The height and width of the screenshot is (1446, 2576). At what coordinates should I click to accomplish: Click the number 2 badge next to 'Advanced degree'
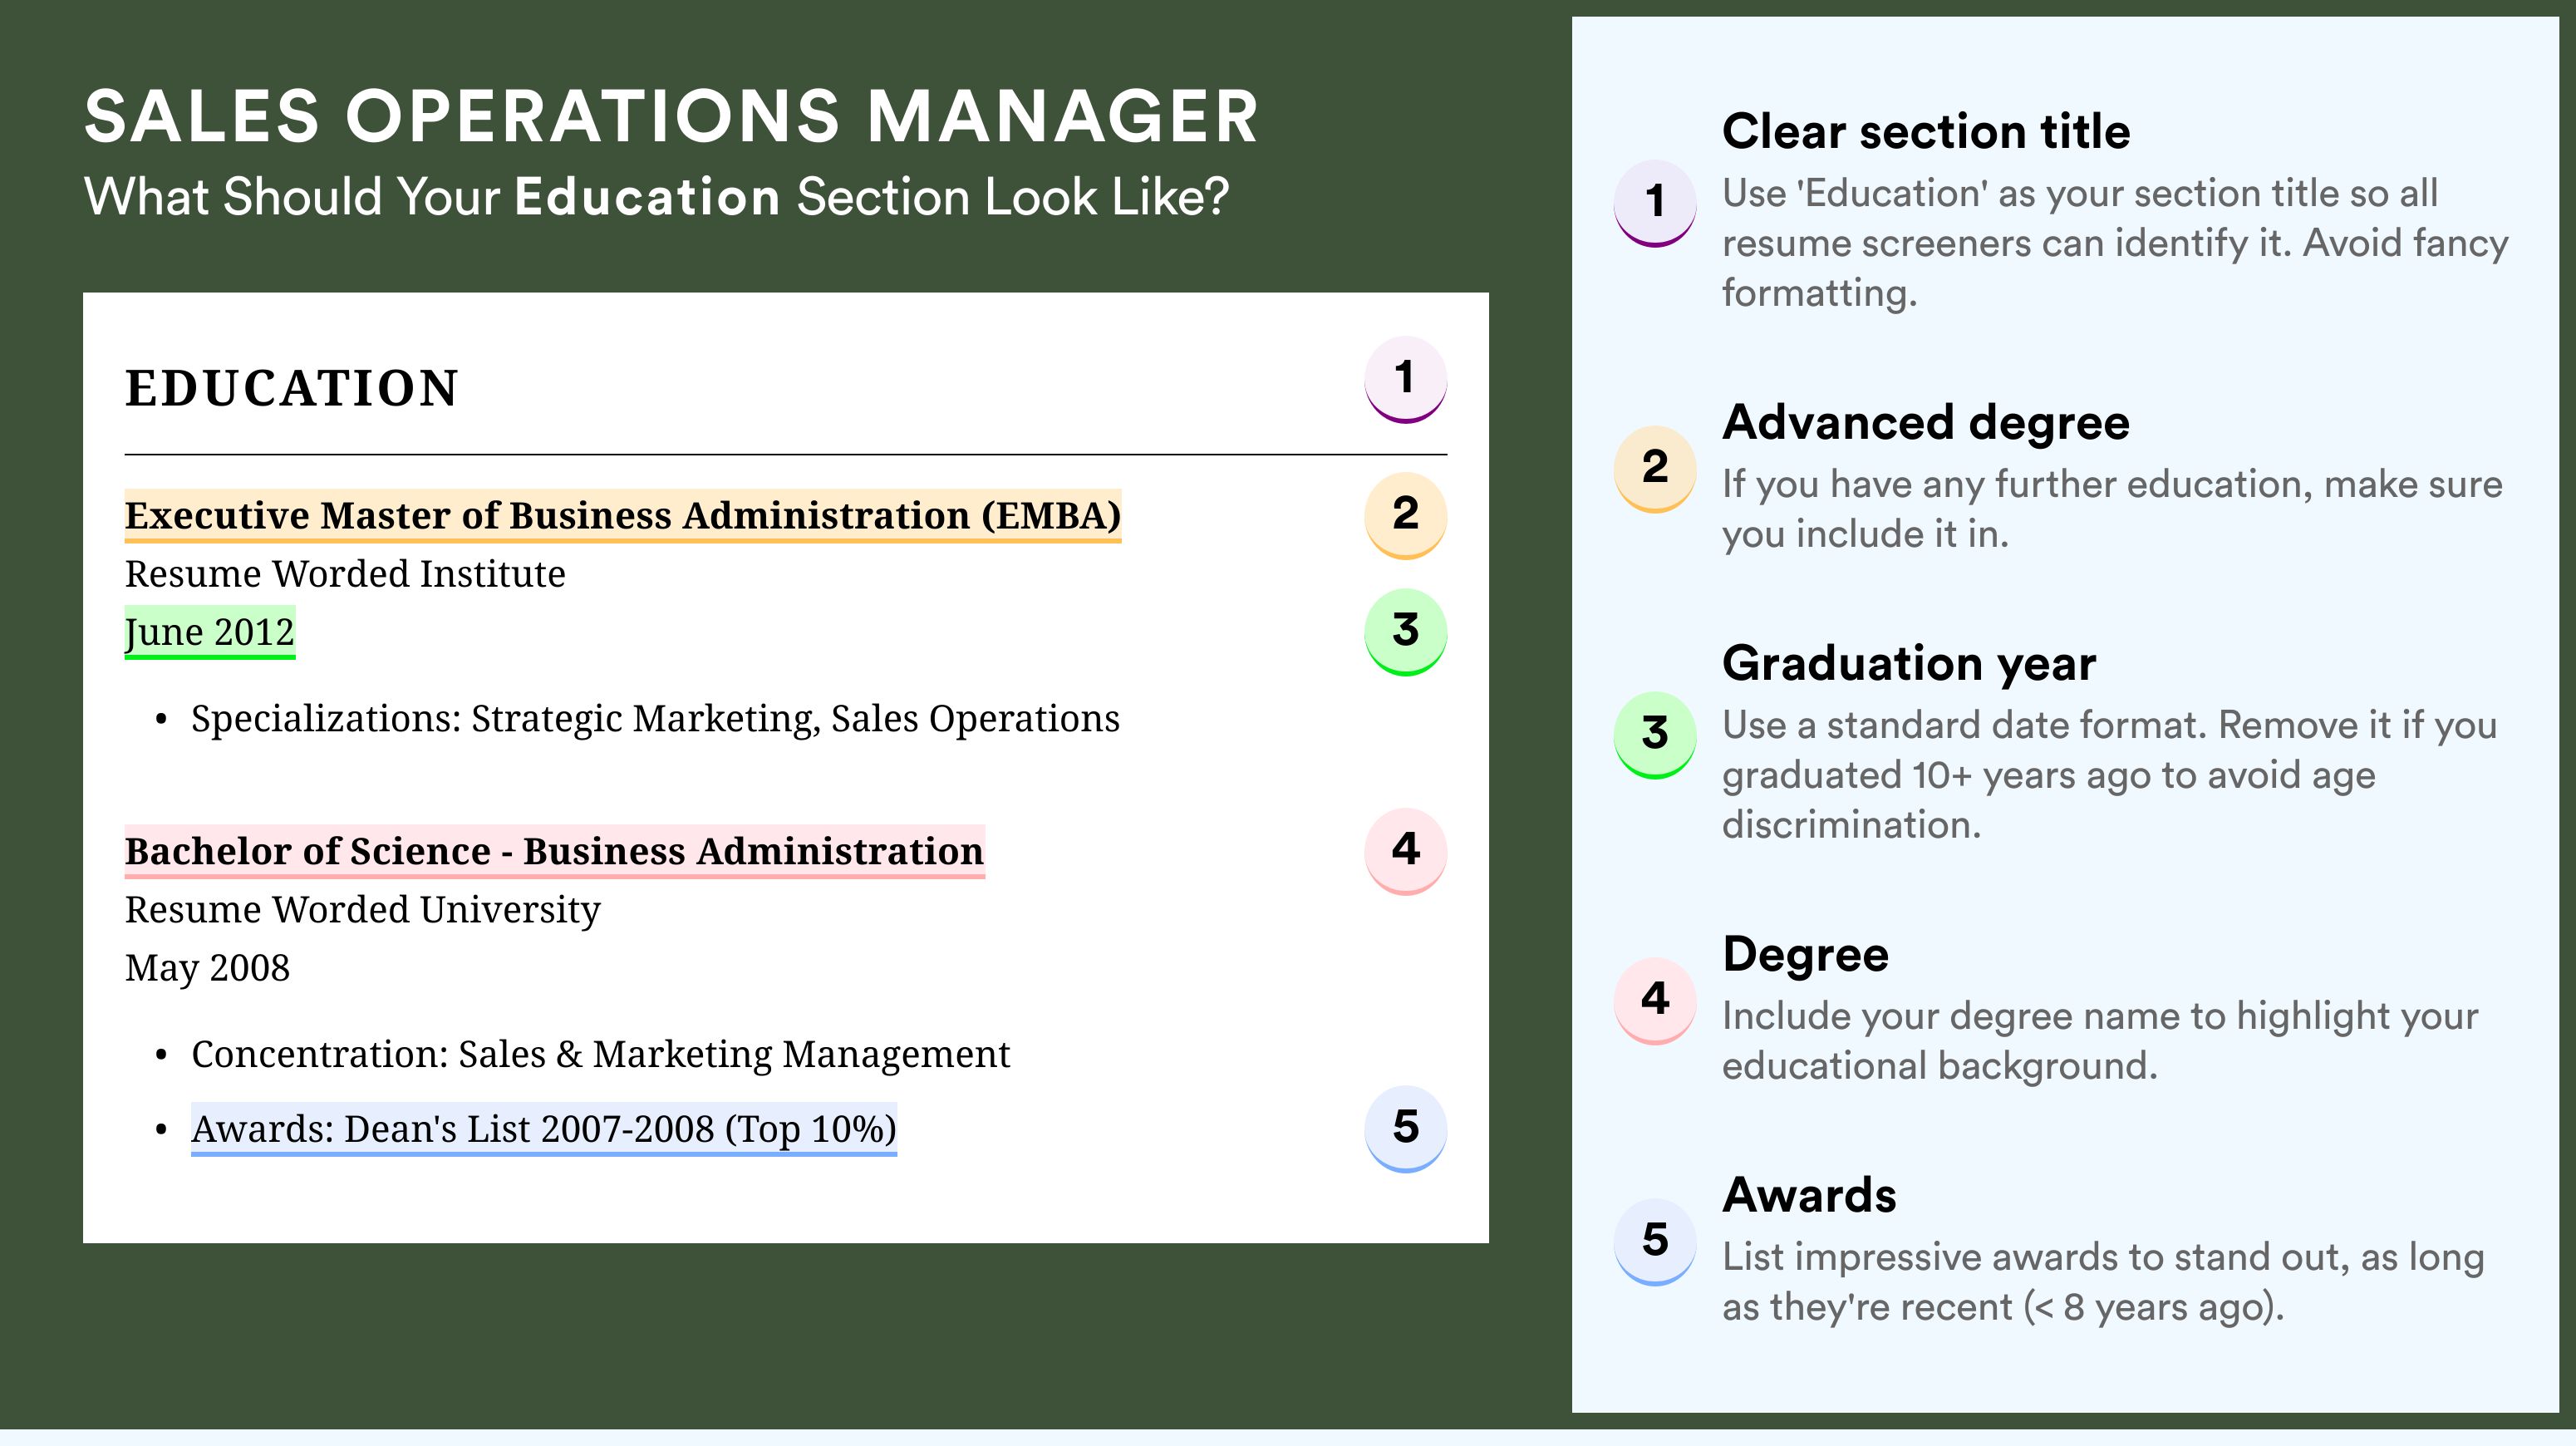pyautogui.click(x=1655, y=469)
